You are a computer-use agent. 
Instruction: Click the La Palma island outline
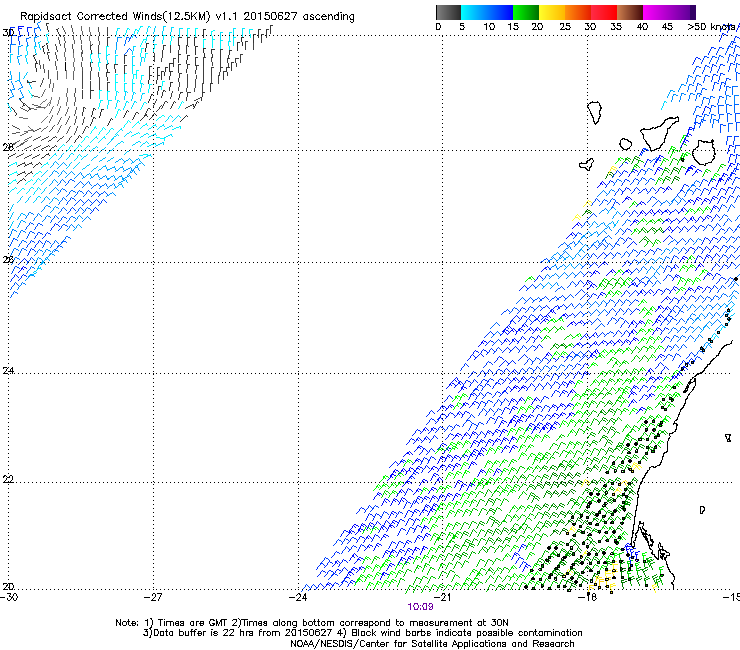point(595,112)
